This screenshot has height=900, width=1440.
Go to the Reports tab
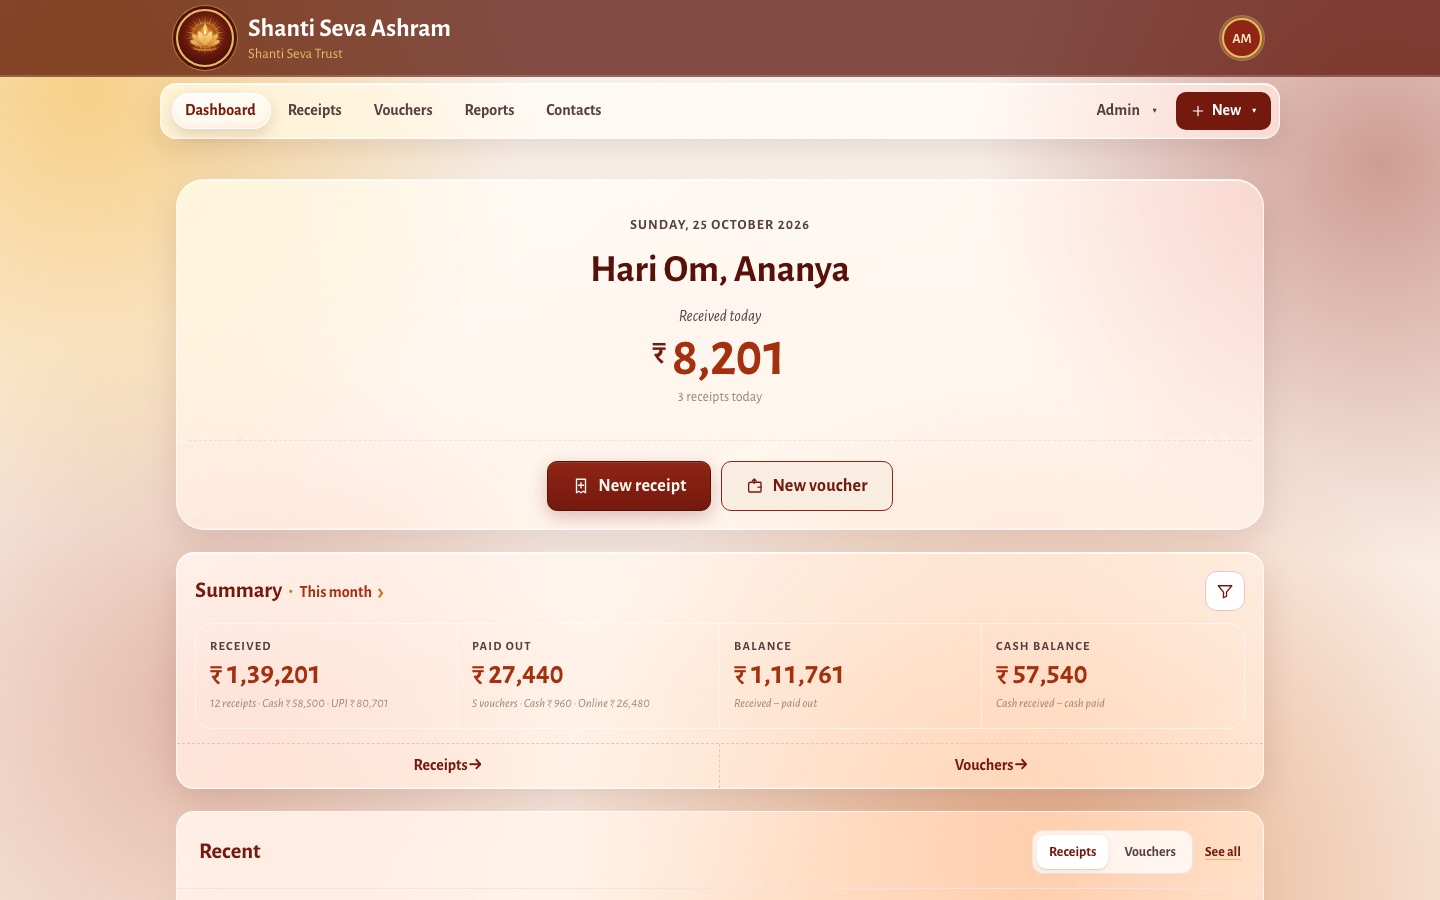click(489, 110)
